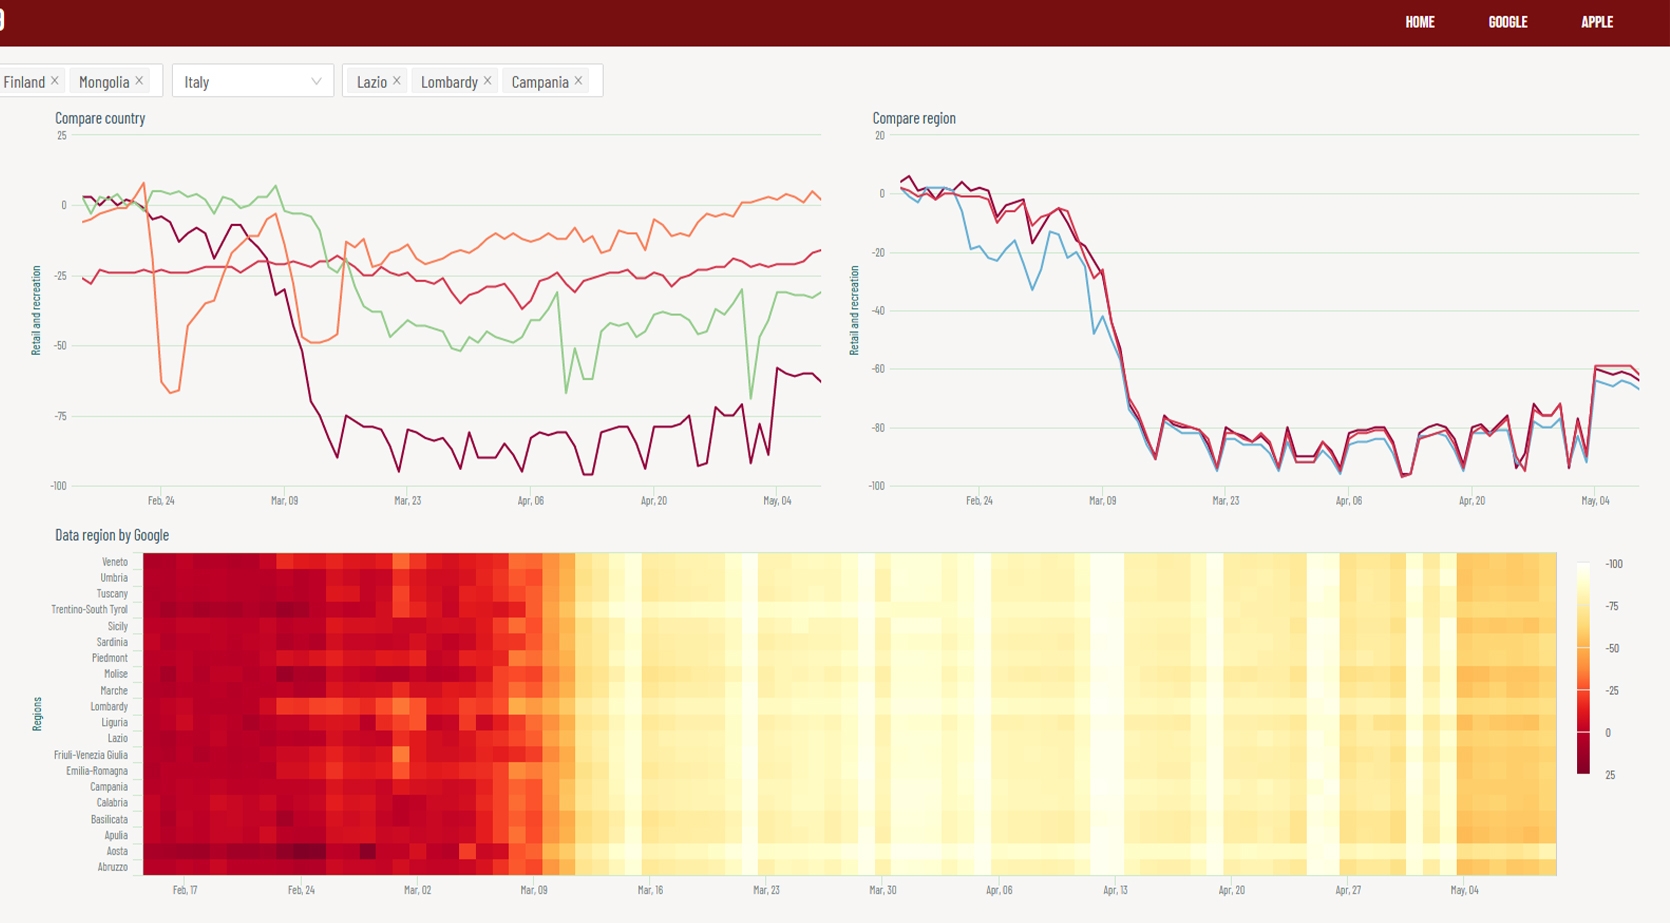Select the Molise heatmap row label
Screen dimensions: 1670x923
(116, 674)
